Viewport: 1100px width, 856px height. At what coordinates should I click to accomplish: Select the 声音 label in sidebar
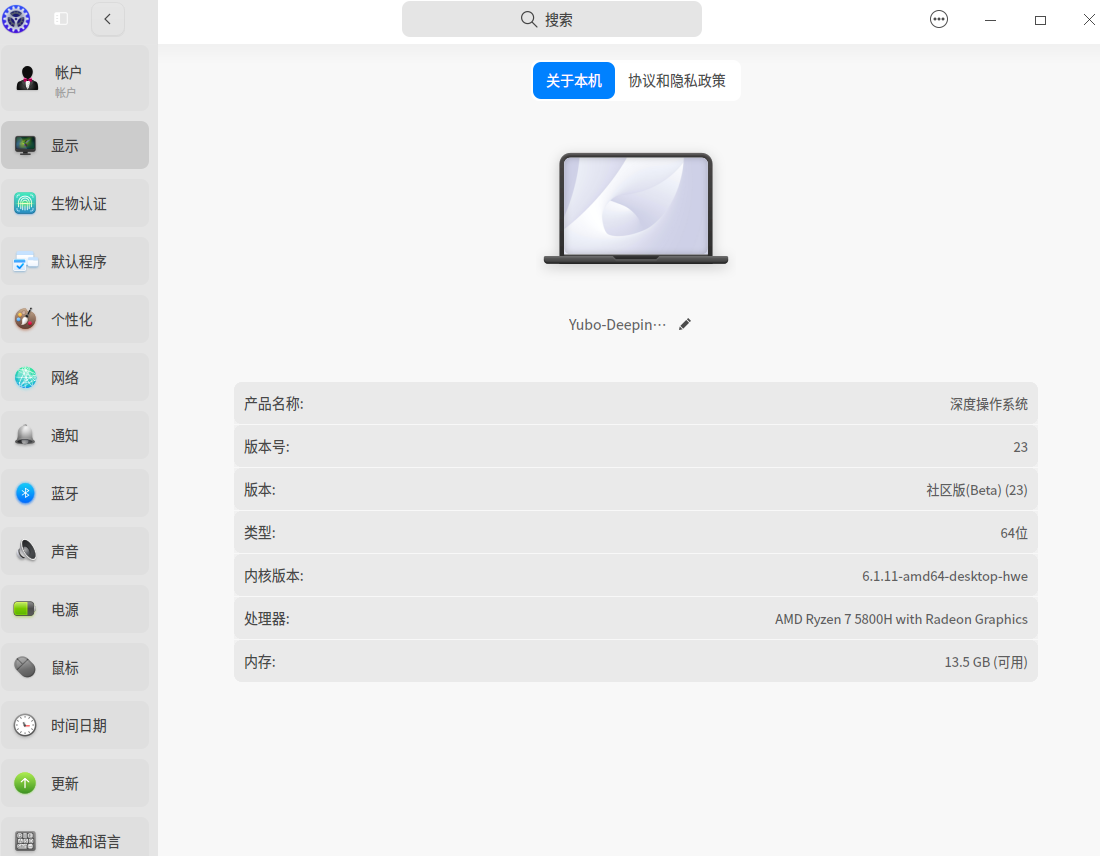(65, 552)
